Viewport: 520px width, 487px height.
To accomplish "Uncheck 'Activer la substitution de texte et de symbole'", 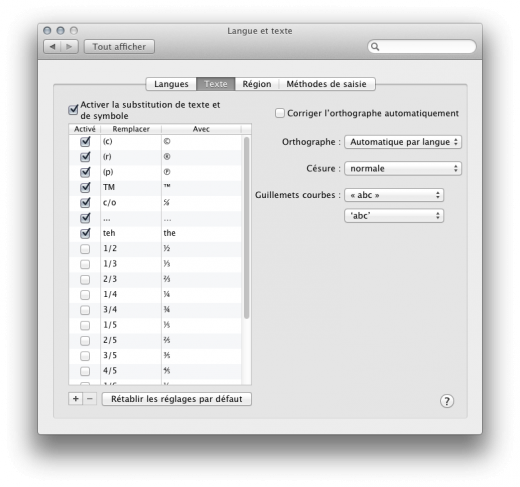I will [x=73, y=110].
